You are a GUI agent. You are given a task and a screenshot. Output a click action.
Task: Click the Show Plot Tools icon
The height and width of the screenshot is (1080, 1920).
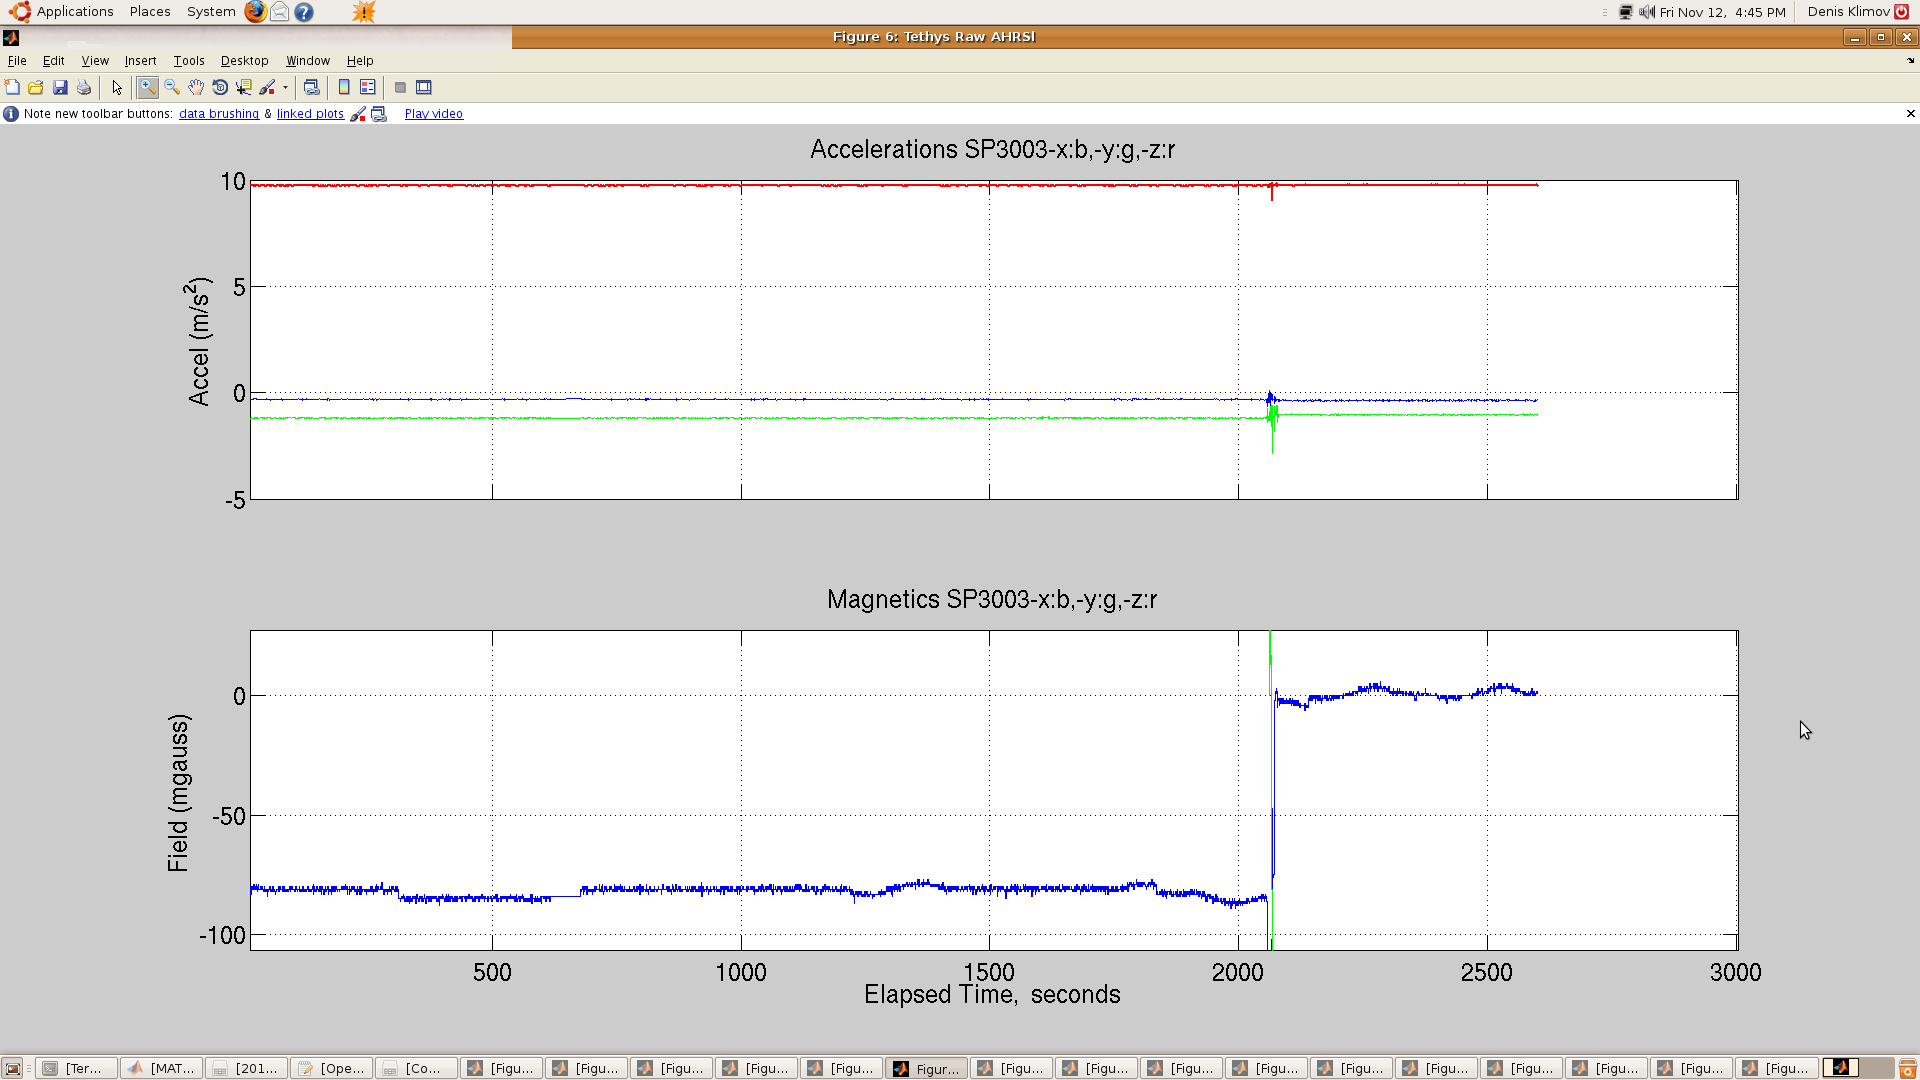[424, 88]
